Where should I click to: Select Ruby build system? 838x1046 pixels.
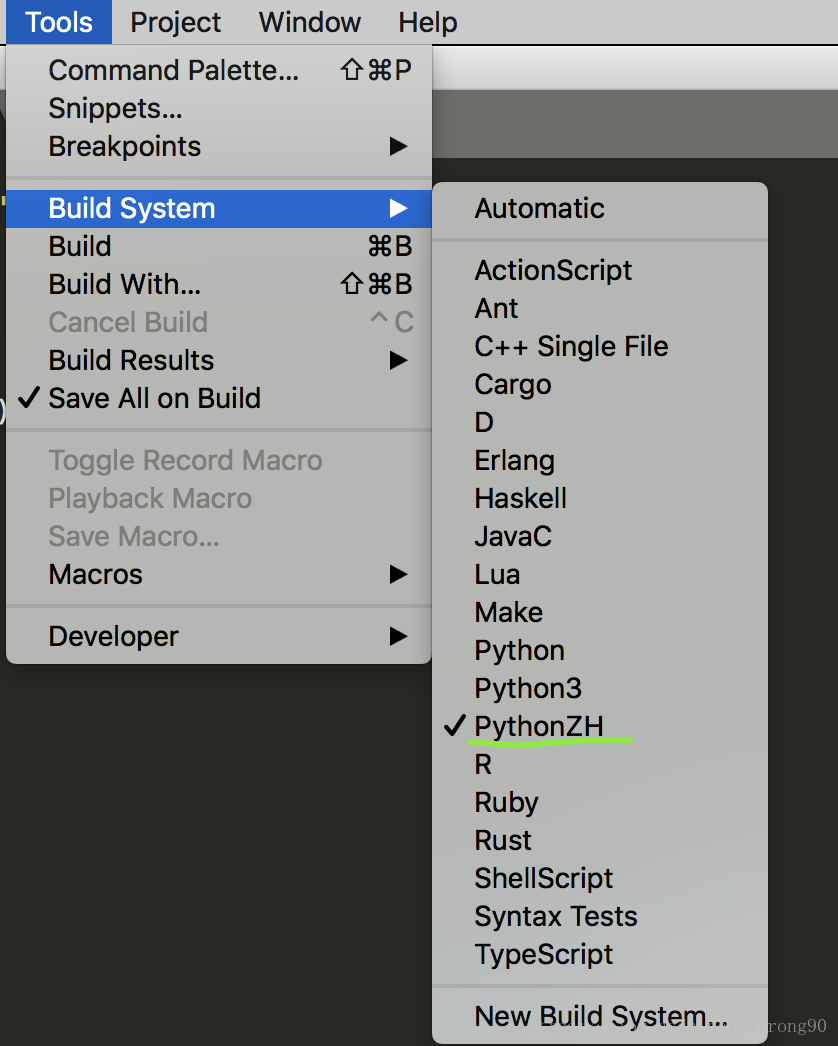[x=600, y=803]
